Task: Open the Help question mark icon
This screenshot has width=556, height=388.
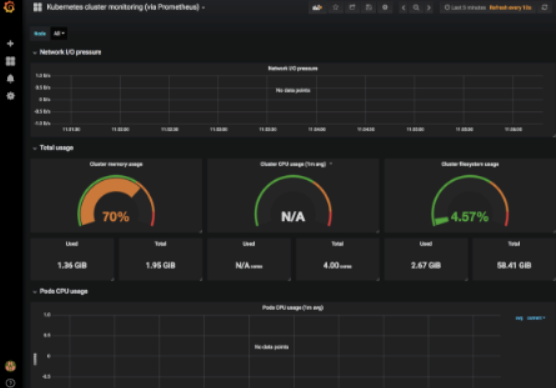Action: click(10, 383)
